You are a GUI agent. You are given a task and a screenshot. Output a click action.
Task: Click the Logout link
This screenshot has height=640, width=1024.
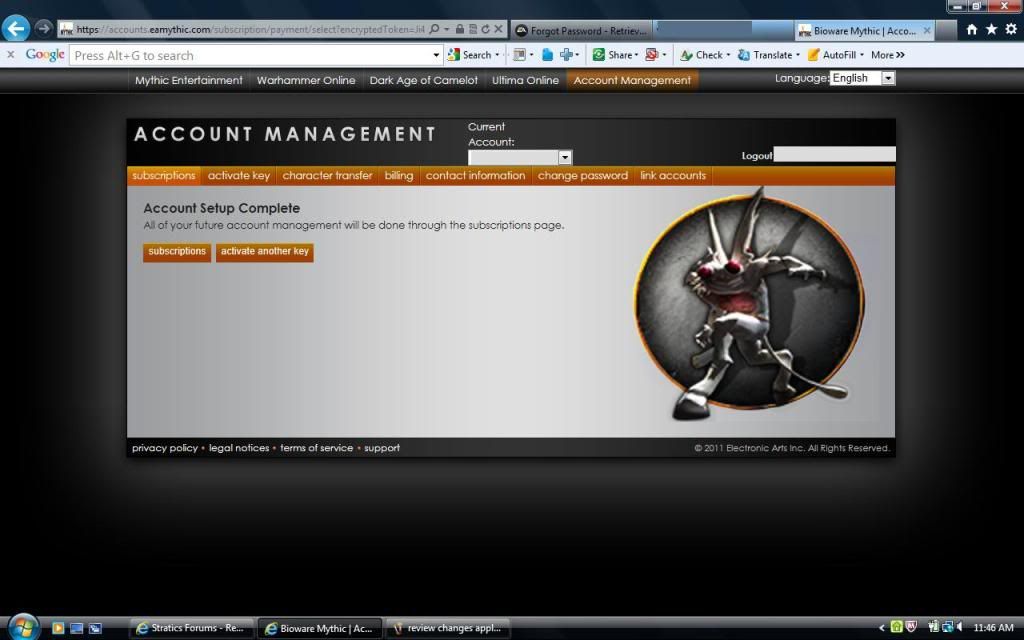coord(757,156)
